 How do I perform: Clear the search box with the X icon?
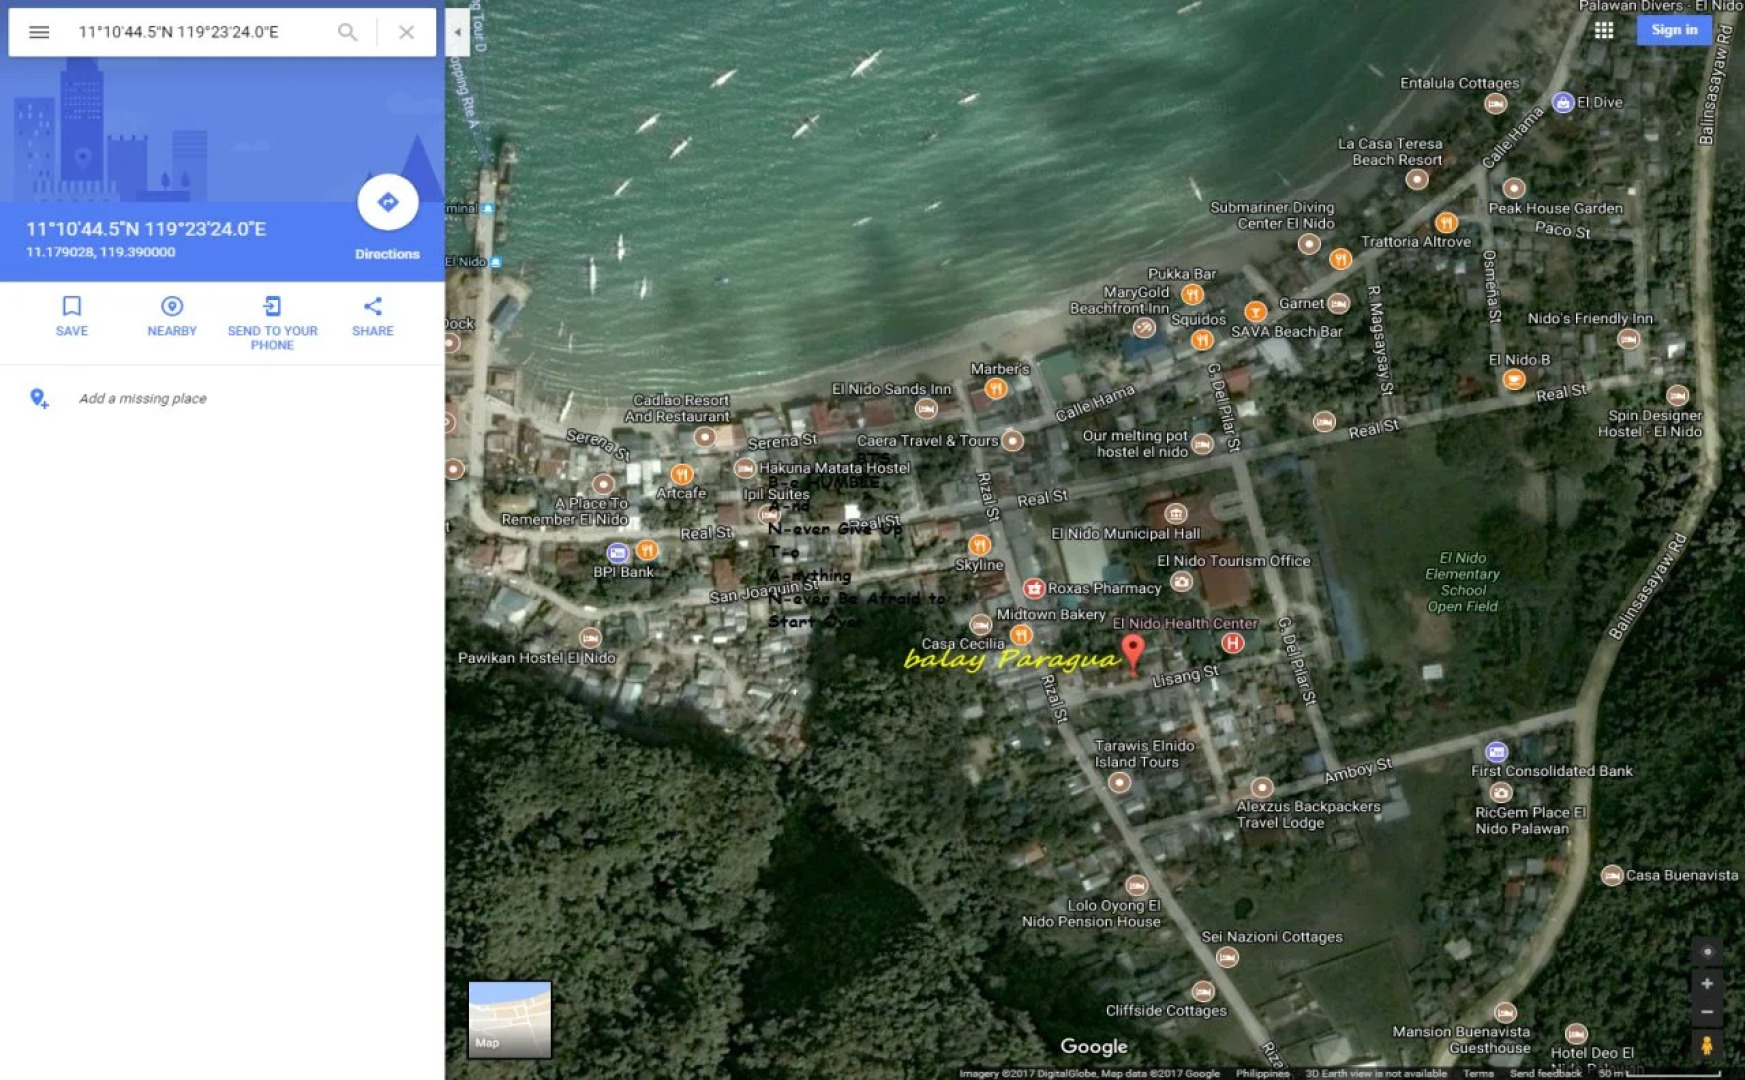click(x=406, y=32)
